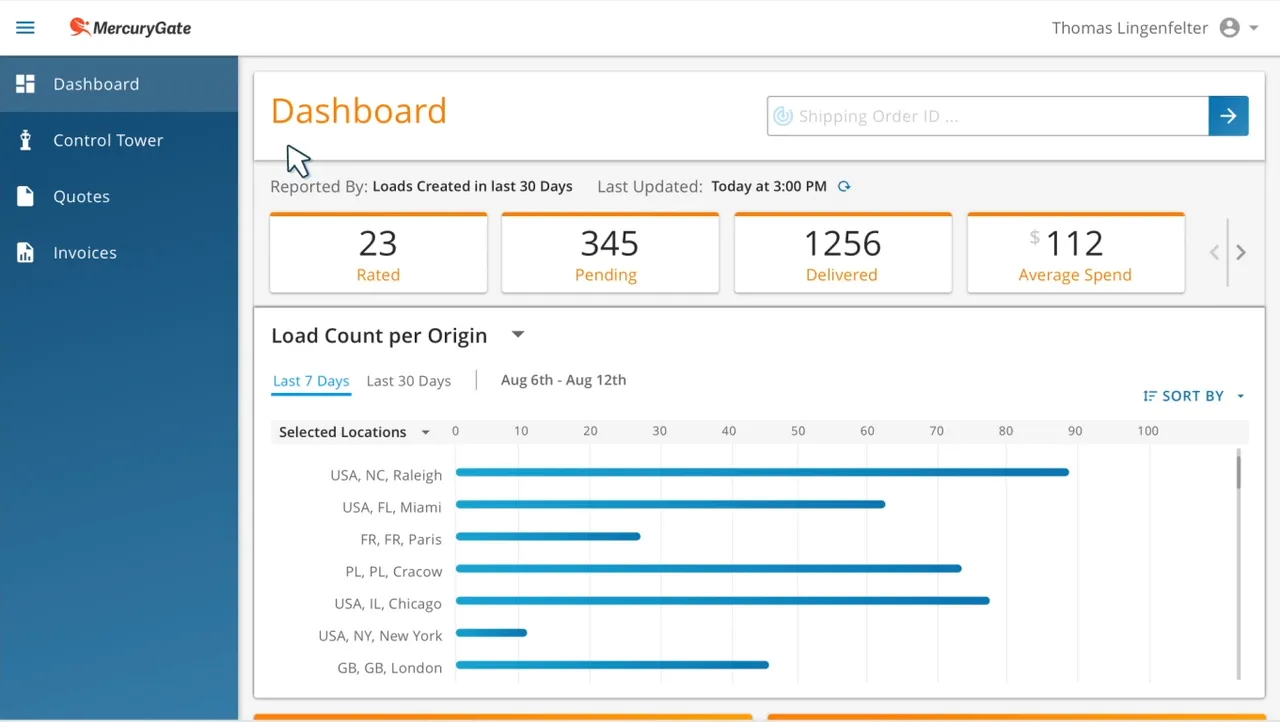Refresh the Last Updated timestamp
The height and width of the screenshot is (722, 1280).
(x=844, y=186)
